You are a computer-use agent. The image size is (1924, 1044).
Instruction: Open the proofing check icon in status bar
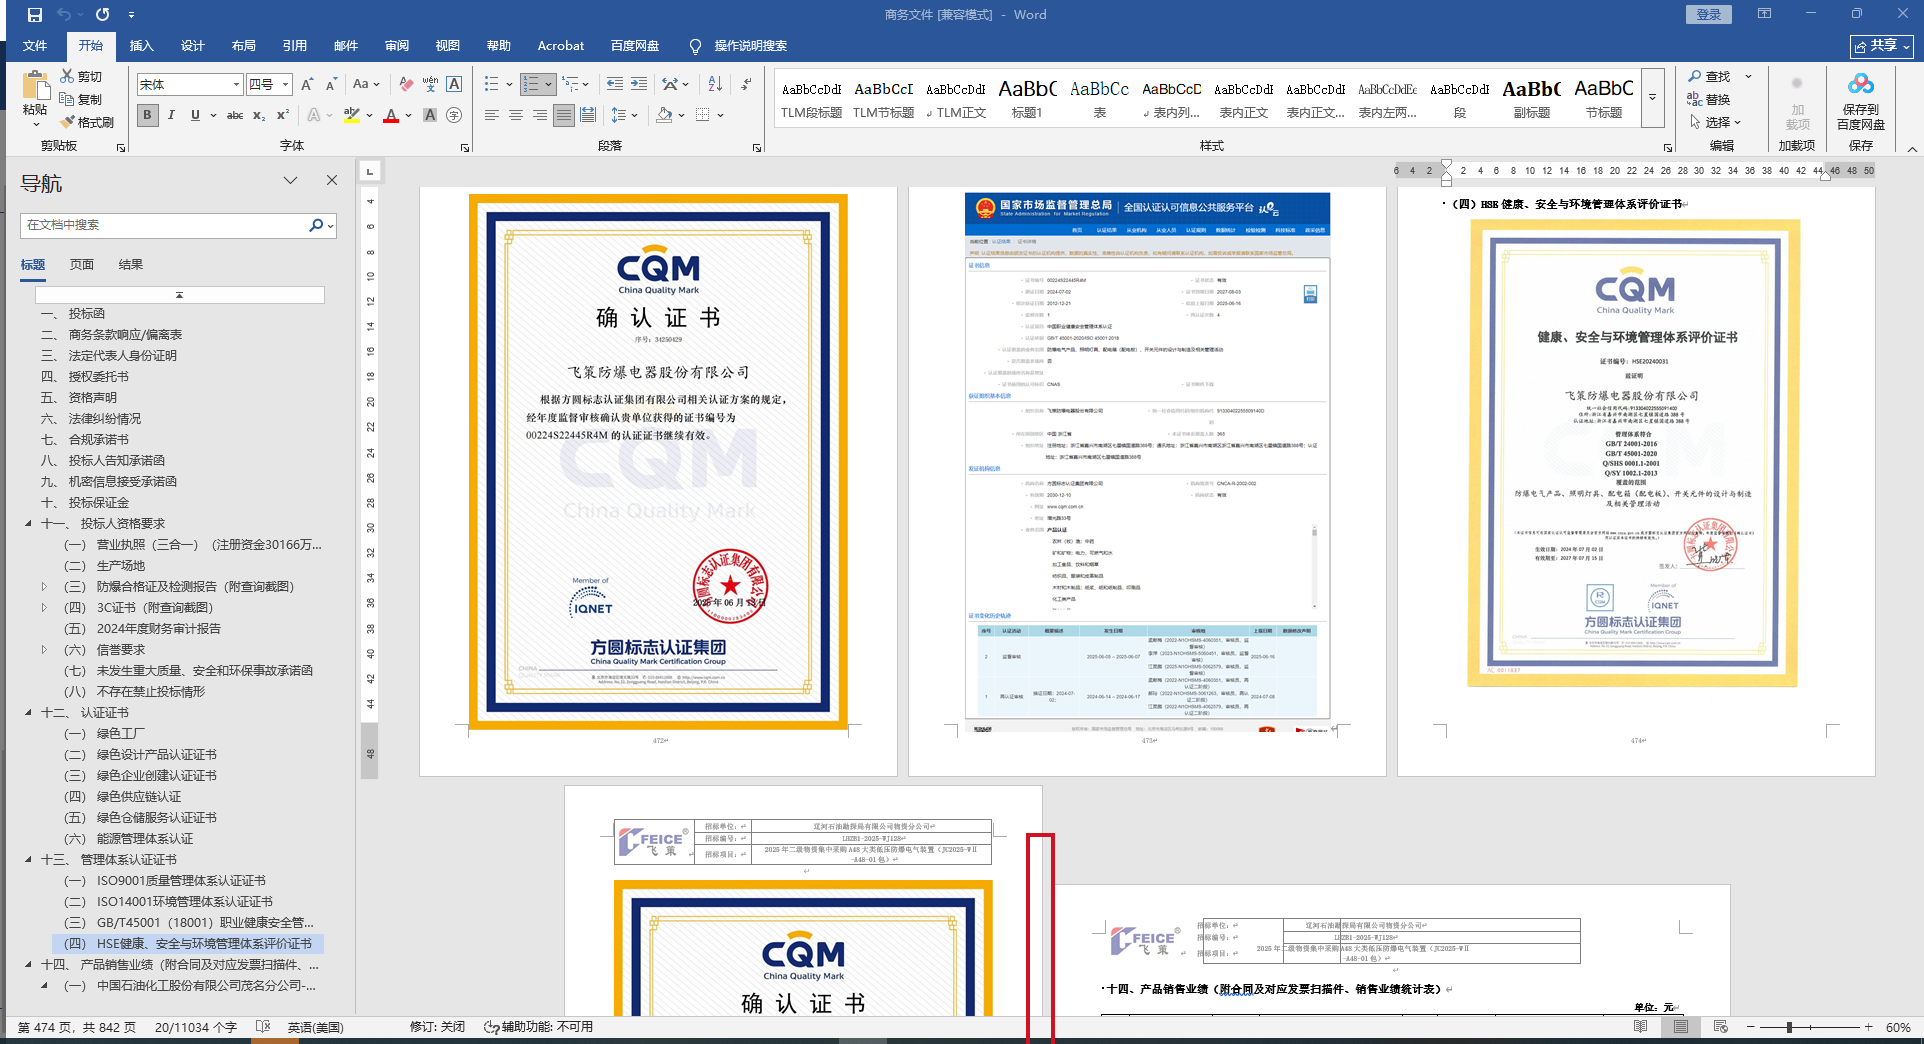click(x=263, y=1027)
